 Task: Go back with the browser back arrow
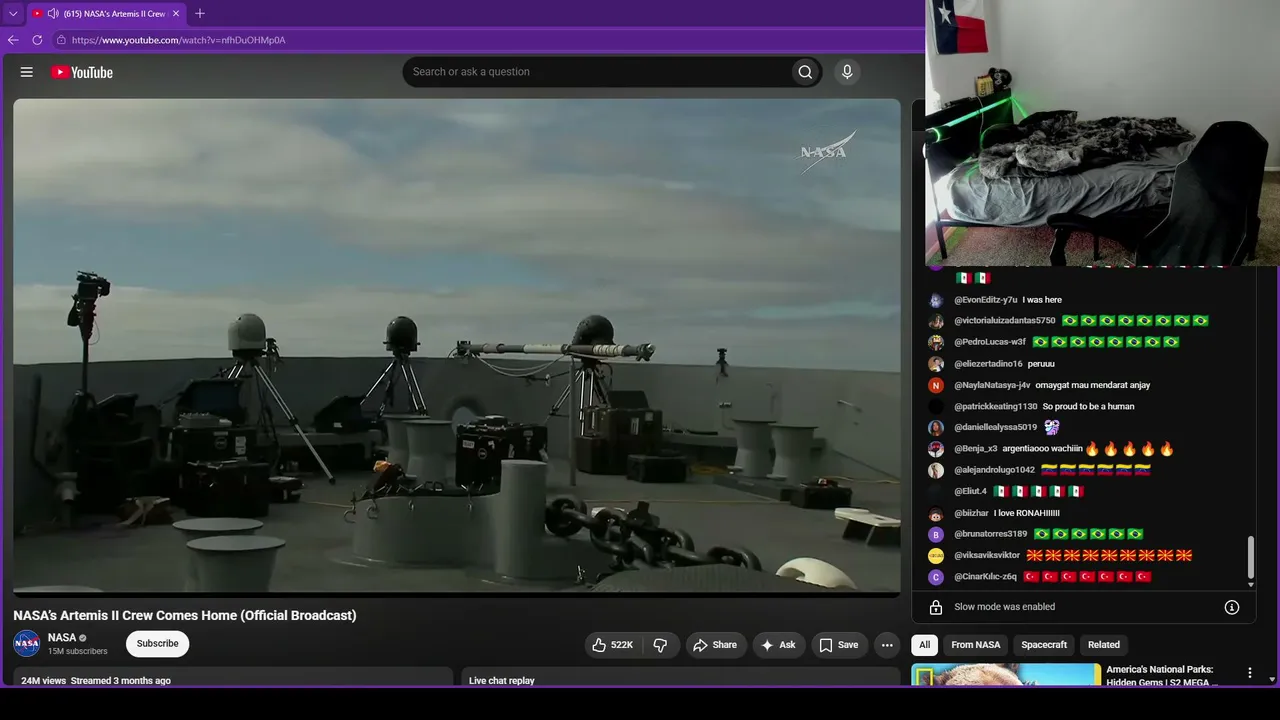13,40
